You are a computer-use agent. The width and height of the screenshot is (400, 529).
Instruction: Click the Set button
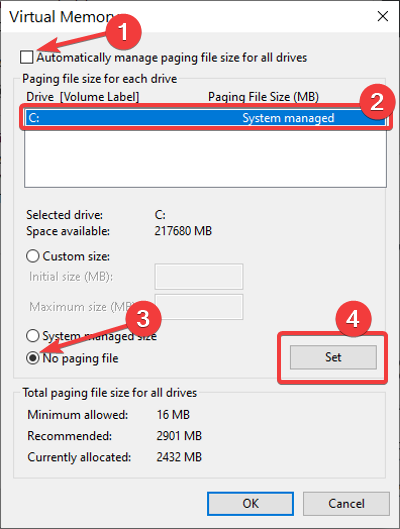pos(333,357)
